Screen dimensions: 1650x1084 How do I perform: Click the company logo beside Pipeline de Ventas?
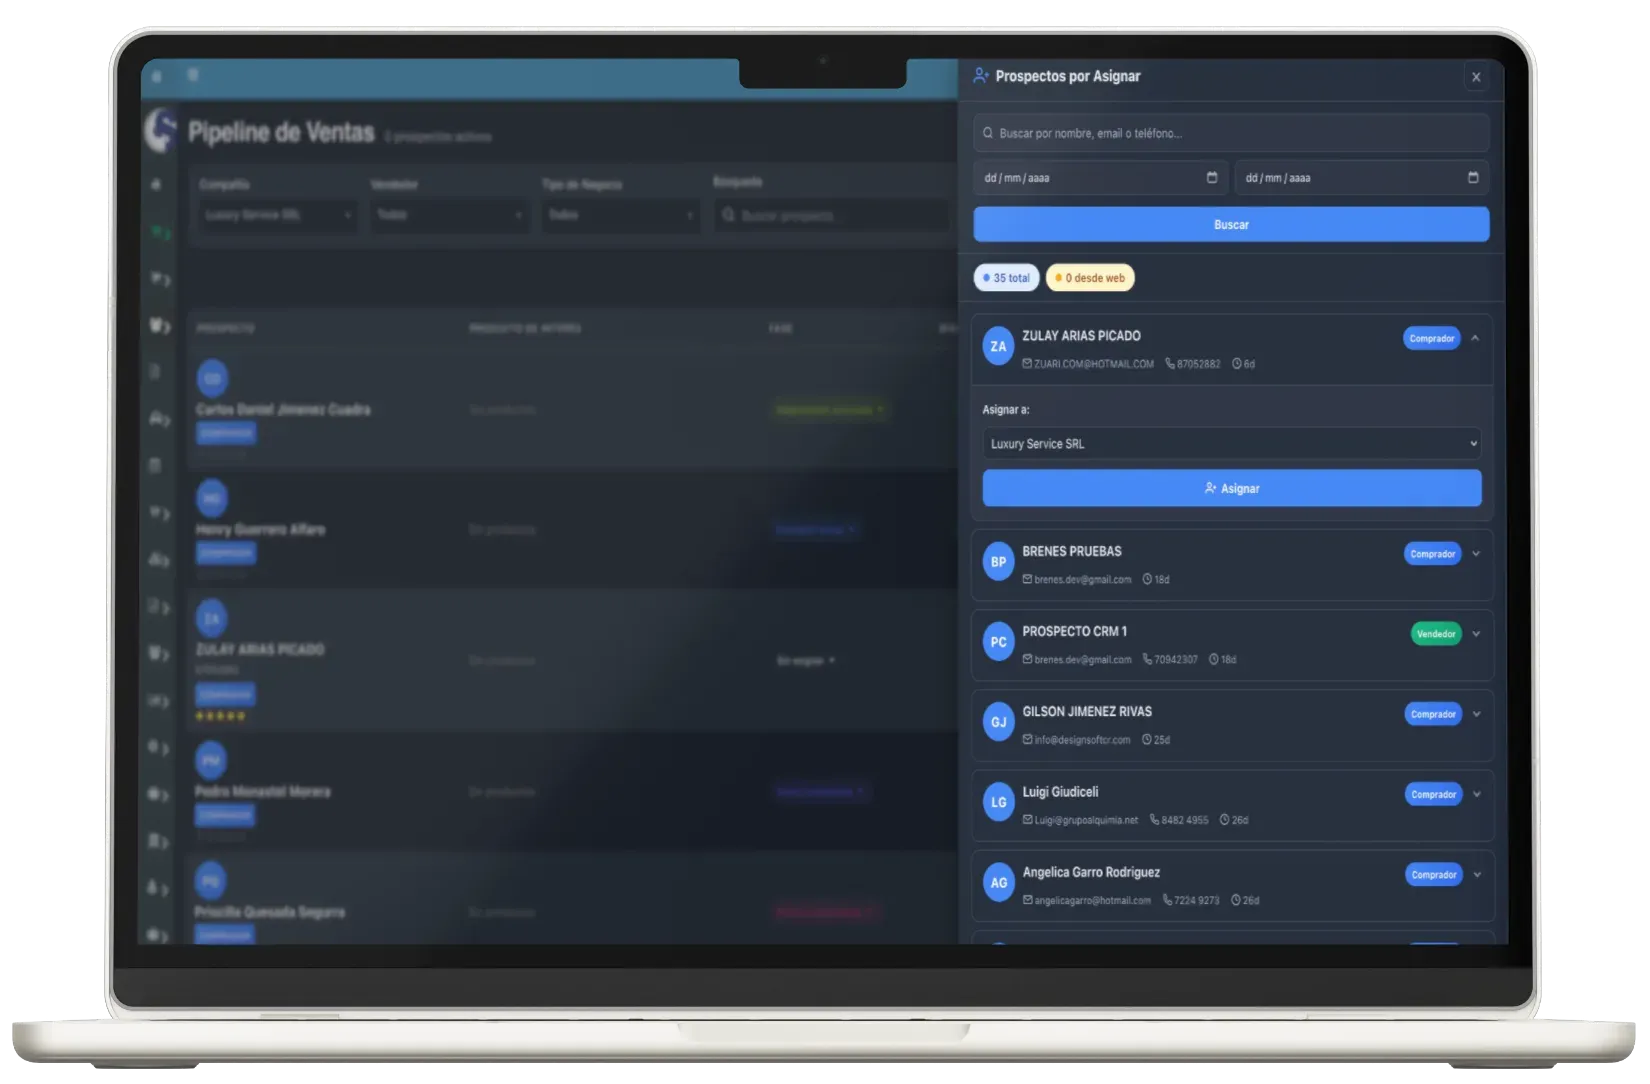pos(160,130)
